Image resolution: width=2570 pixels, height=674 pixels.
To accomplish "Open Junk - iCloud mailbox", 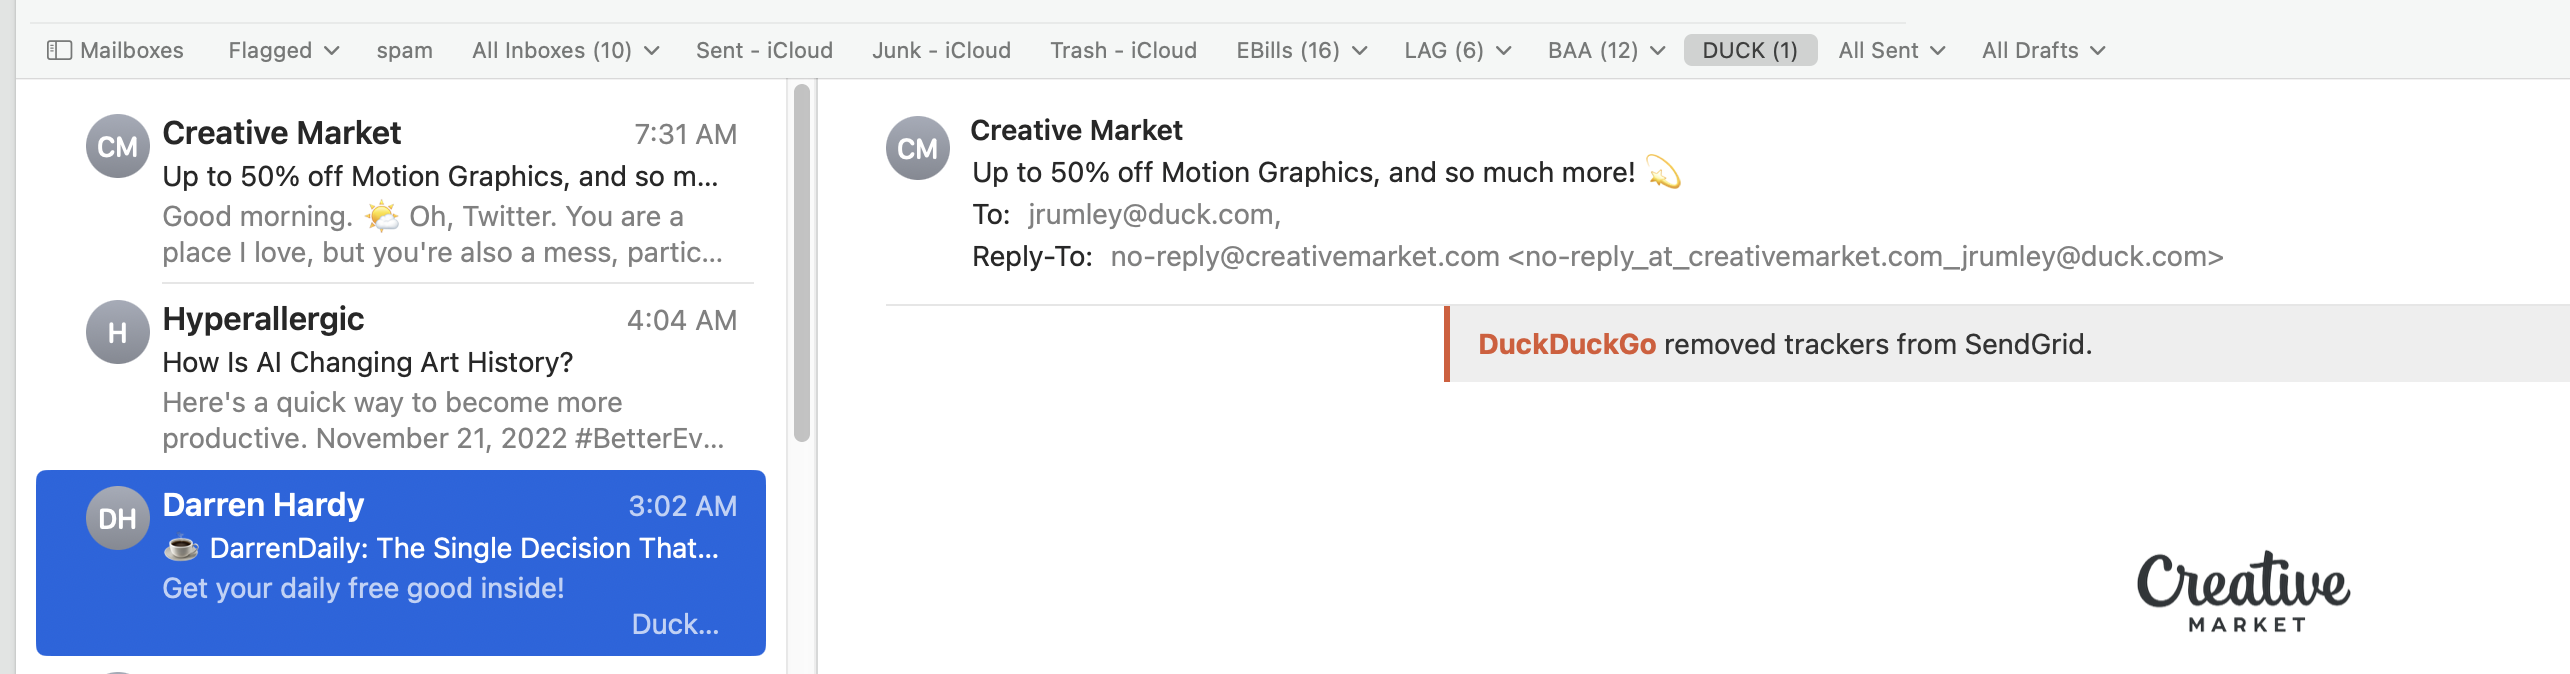I will tap(941, 50).
